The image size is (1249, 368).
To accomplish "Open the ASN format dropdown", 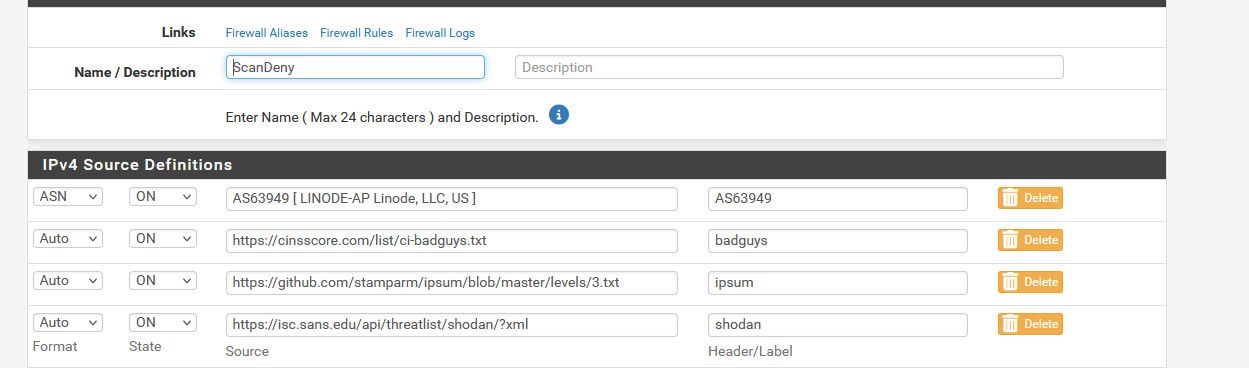I will click(68, 197).
